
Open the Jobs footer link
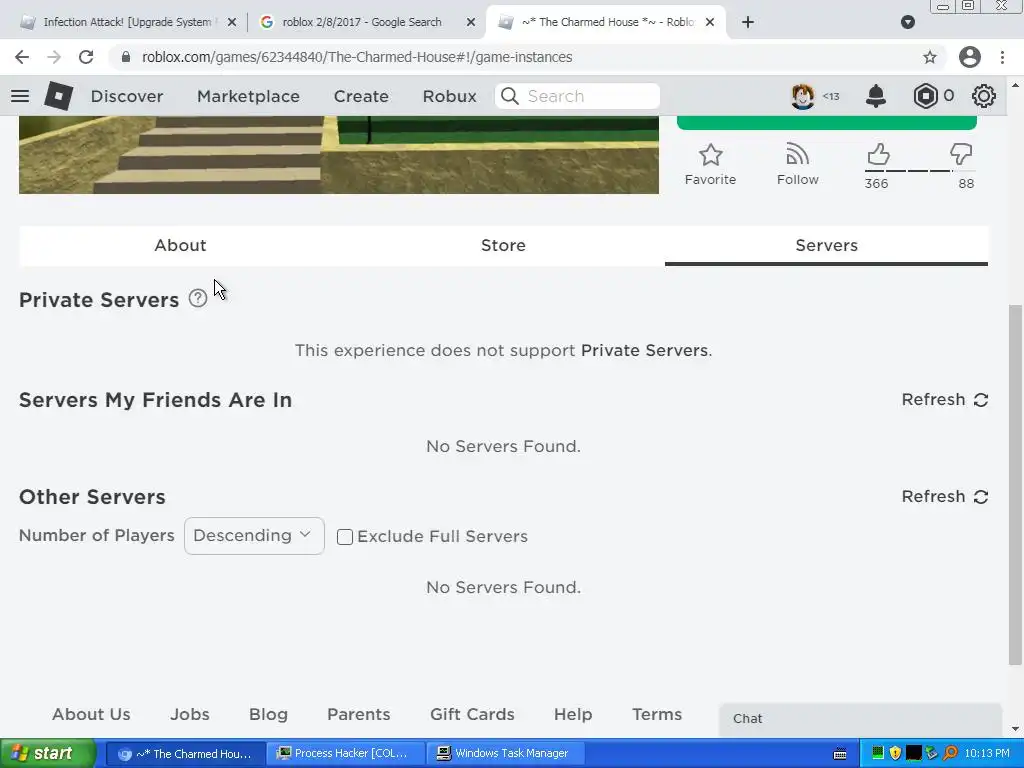[x=190, y=714]
